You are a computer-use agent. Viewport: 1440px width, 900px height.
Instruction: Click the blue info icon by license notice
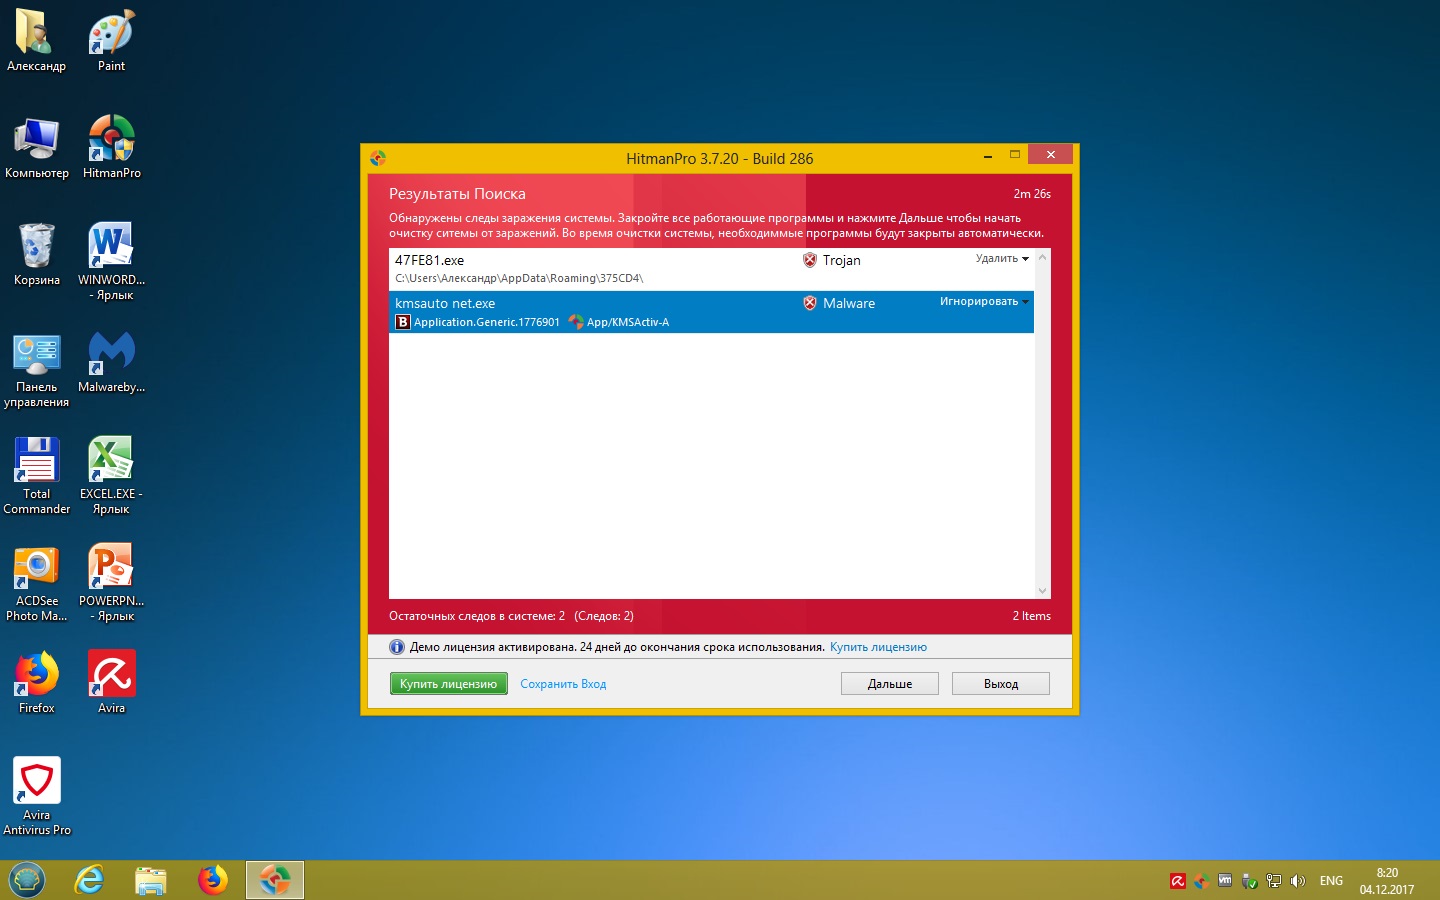[x=397, y=647]
